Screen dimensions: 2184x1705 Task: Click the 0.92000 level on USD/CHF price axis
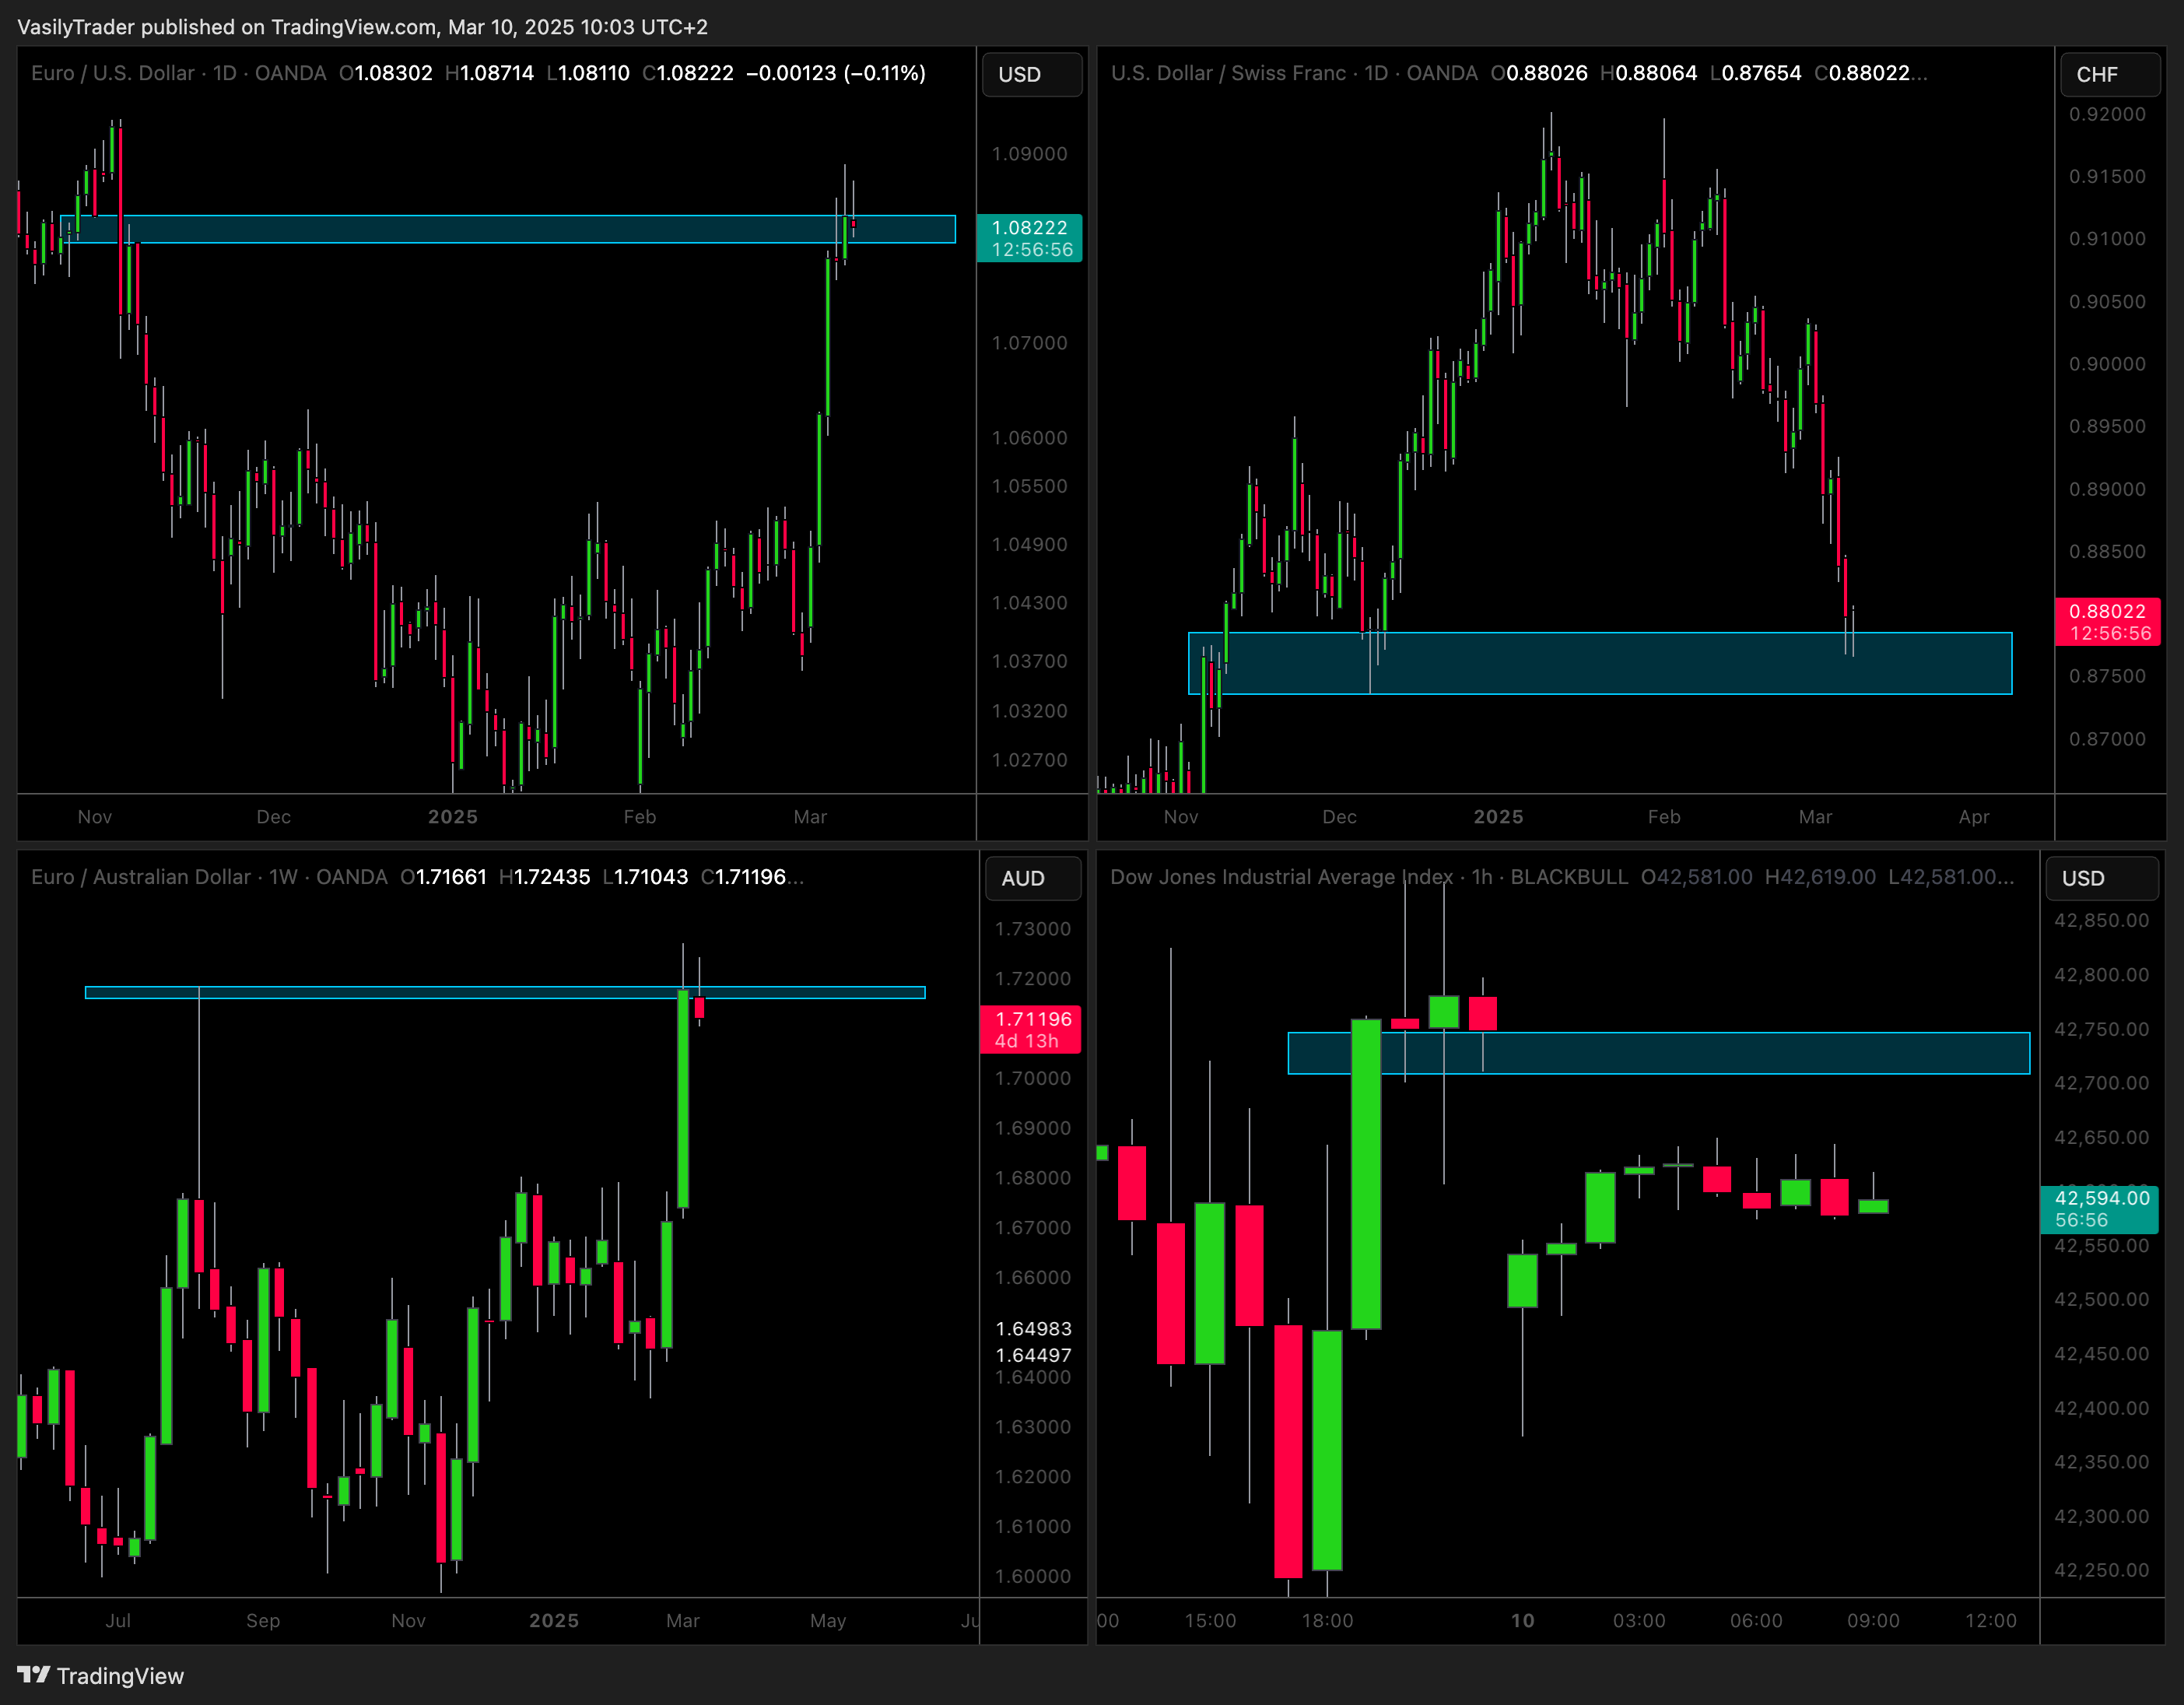tap(2107, 114)
